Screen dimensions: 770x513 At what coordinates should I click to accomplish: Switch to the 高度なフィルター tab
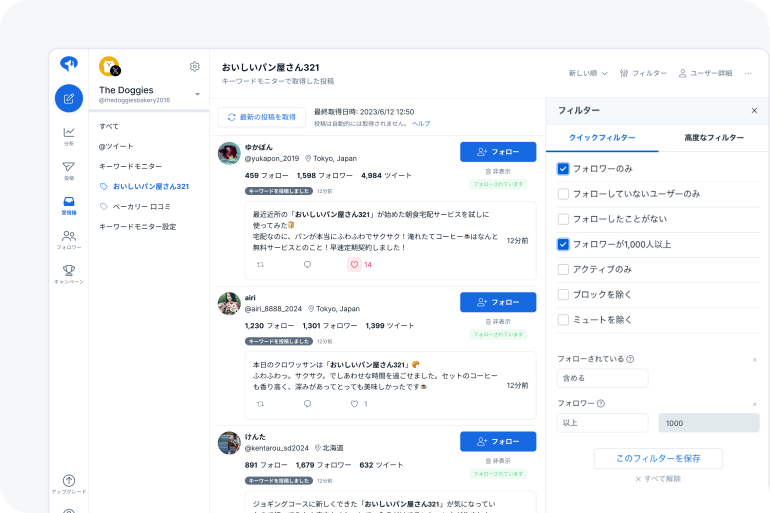(714, 137)
